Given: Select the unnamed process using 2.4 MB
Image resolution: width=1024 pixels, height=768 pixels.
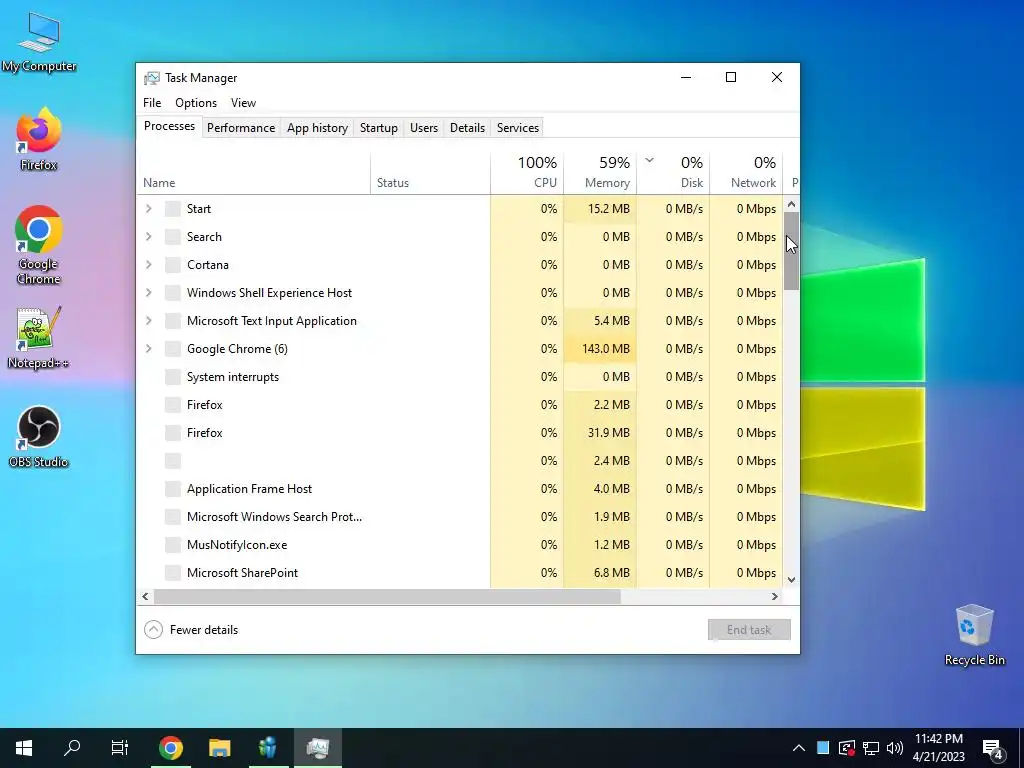Looking at the screenshot, I should (x=460, y=461).
